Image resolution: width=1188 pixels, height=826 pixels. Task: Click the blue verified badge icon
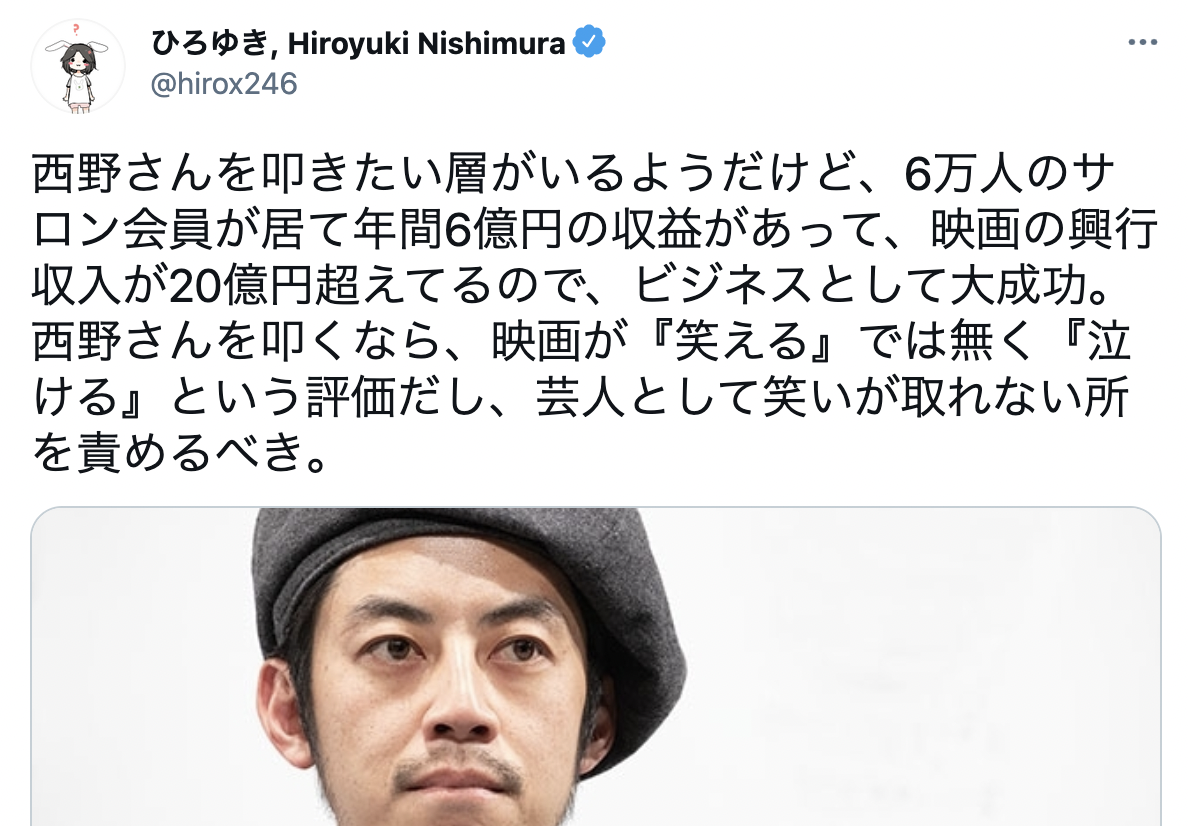[589, 42]
